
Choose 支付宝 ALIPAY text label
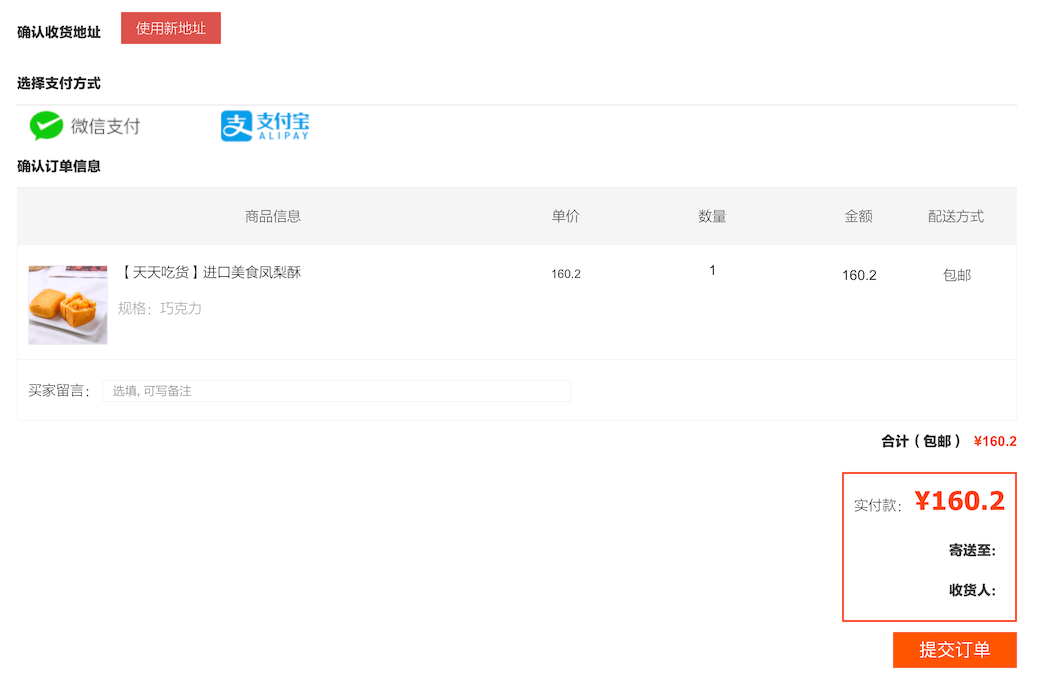283,126
